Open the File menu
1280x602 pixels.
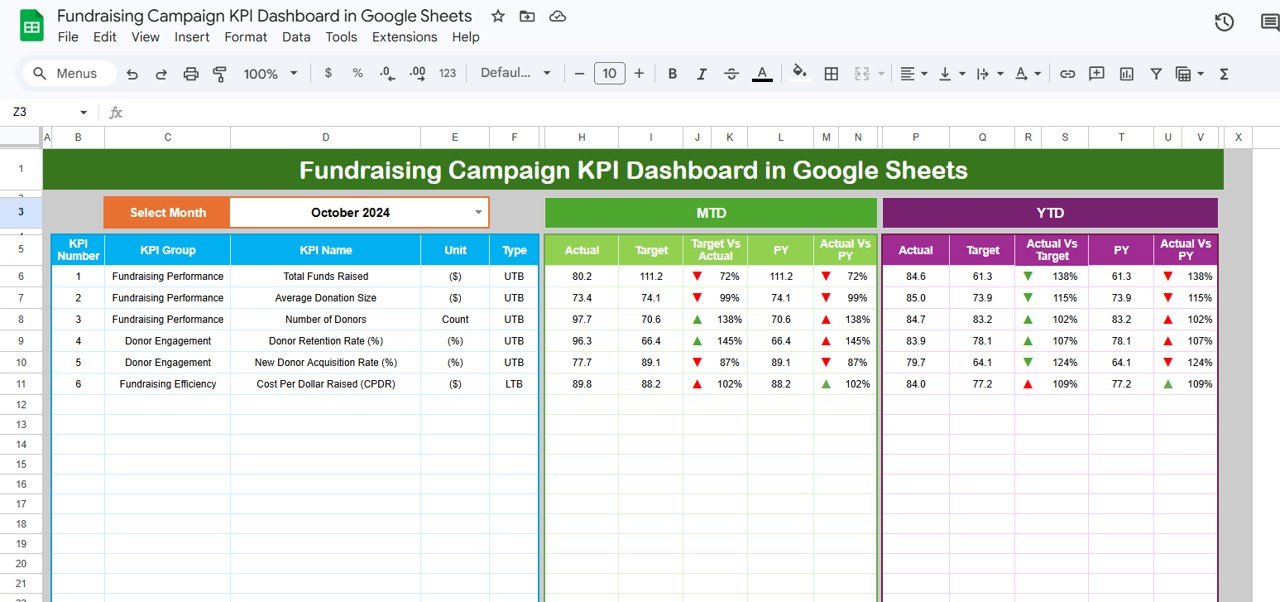pos(68,37)
